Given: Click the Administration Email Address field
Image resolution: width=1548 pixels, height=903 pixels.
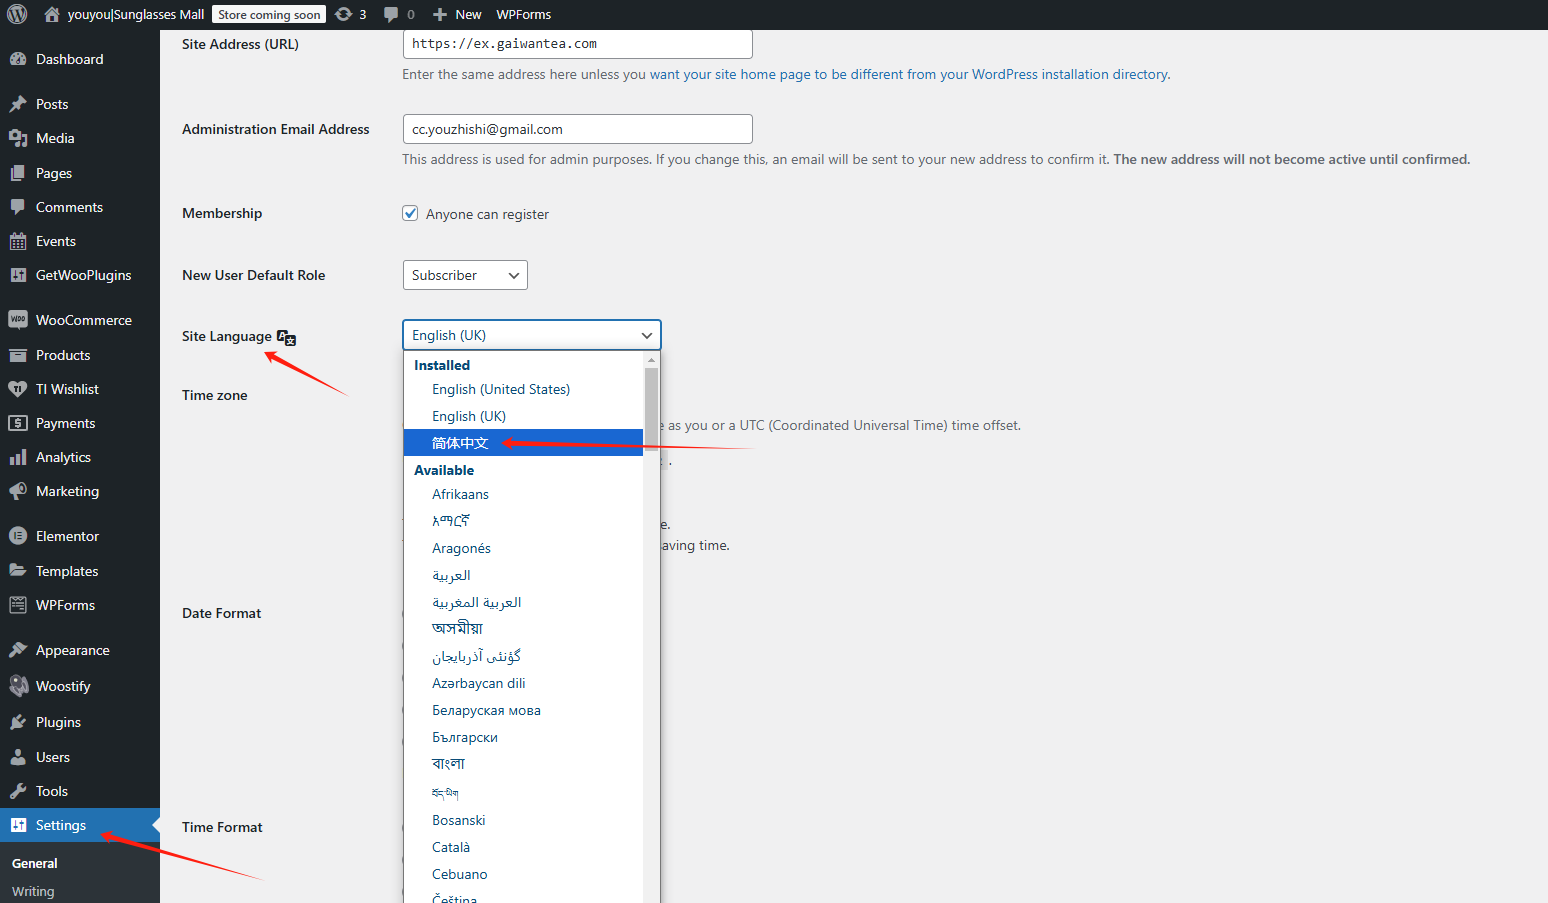Looking at the screenshot, I should pyautogui.click(x=577, y=129).
